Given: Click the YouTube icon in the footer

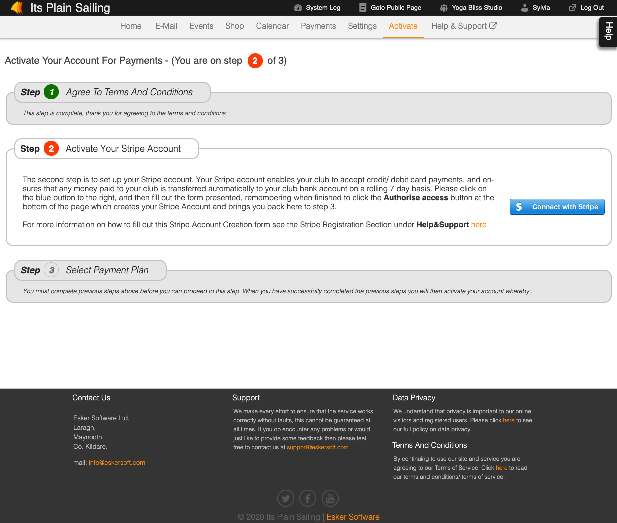Looking at the screenshot, I should [331, 498].
